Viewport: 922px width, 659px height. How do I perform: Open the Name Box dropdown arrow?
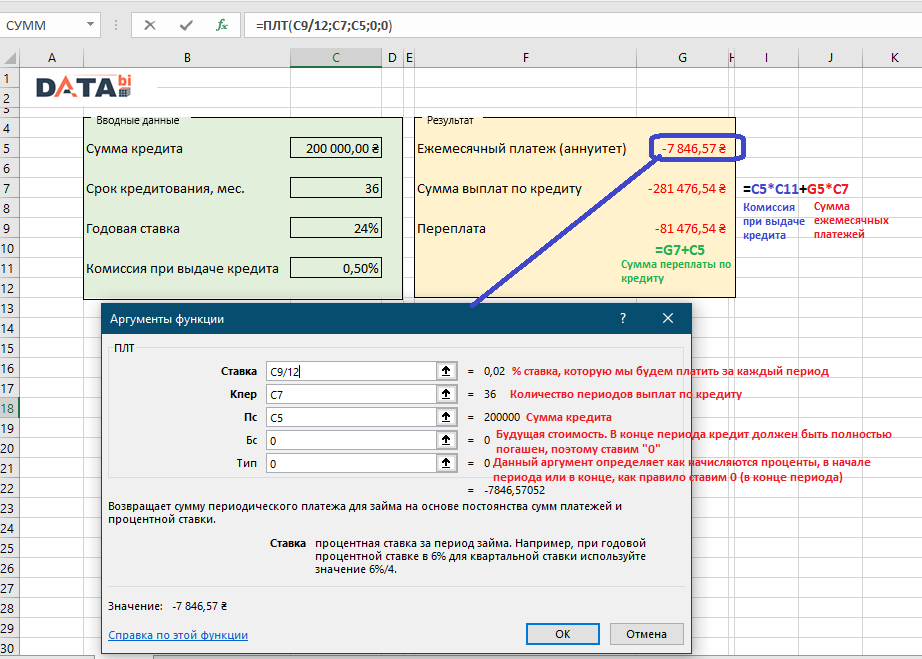[x=90, y=25]
